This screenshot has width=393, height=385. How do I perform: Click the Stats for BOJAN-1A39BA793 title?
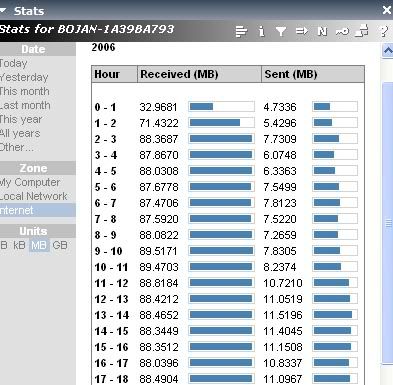(x=87, y=29)
